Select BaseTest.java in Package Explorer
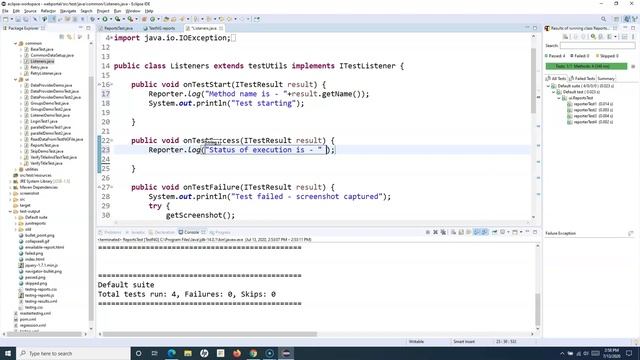The image size is (640, 360). pyautogui.click(x=42, y=49)
